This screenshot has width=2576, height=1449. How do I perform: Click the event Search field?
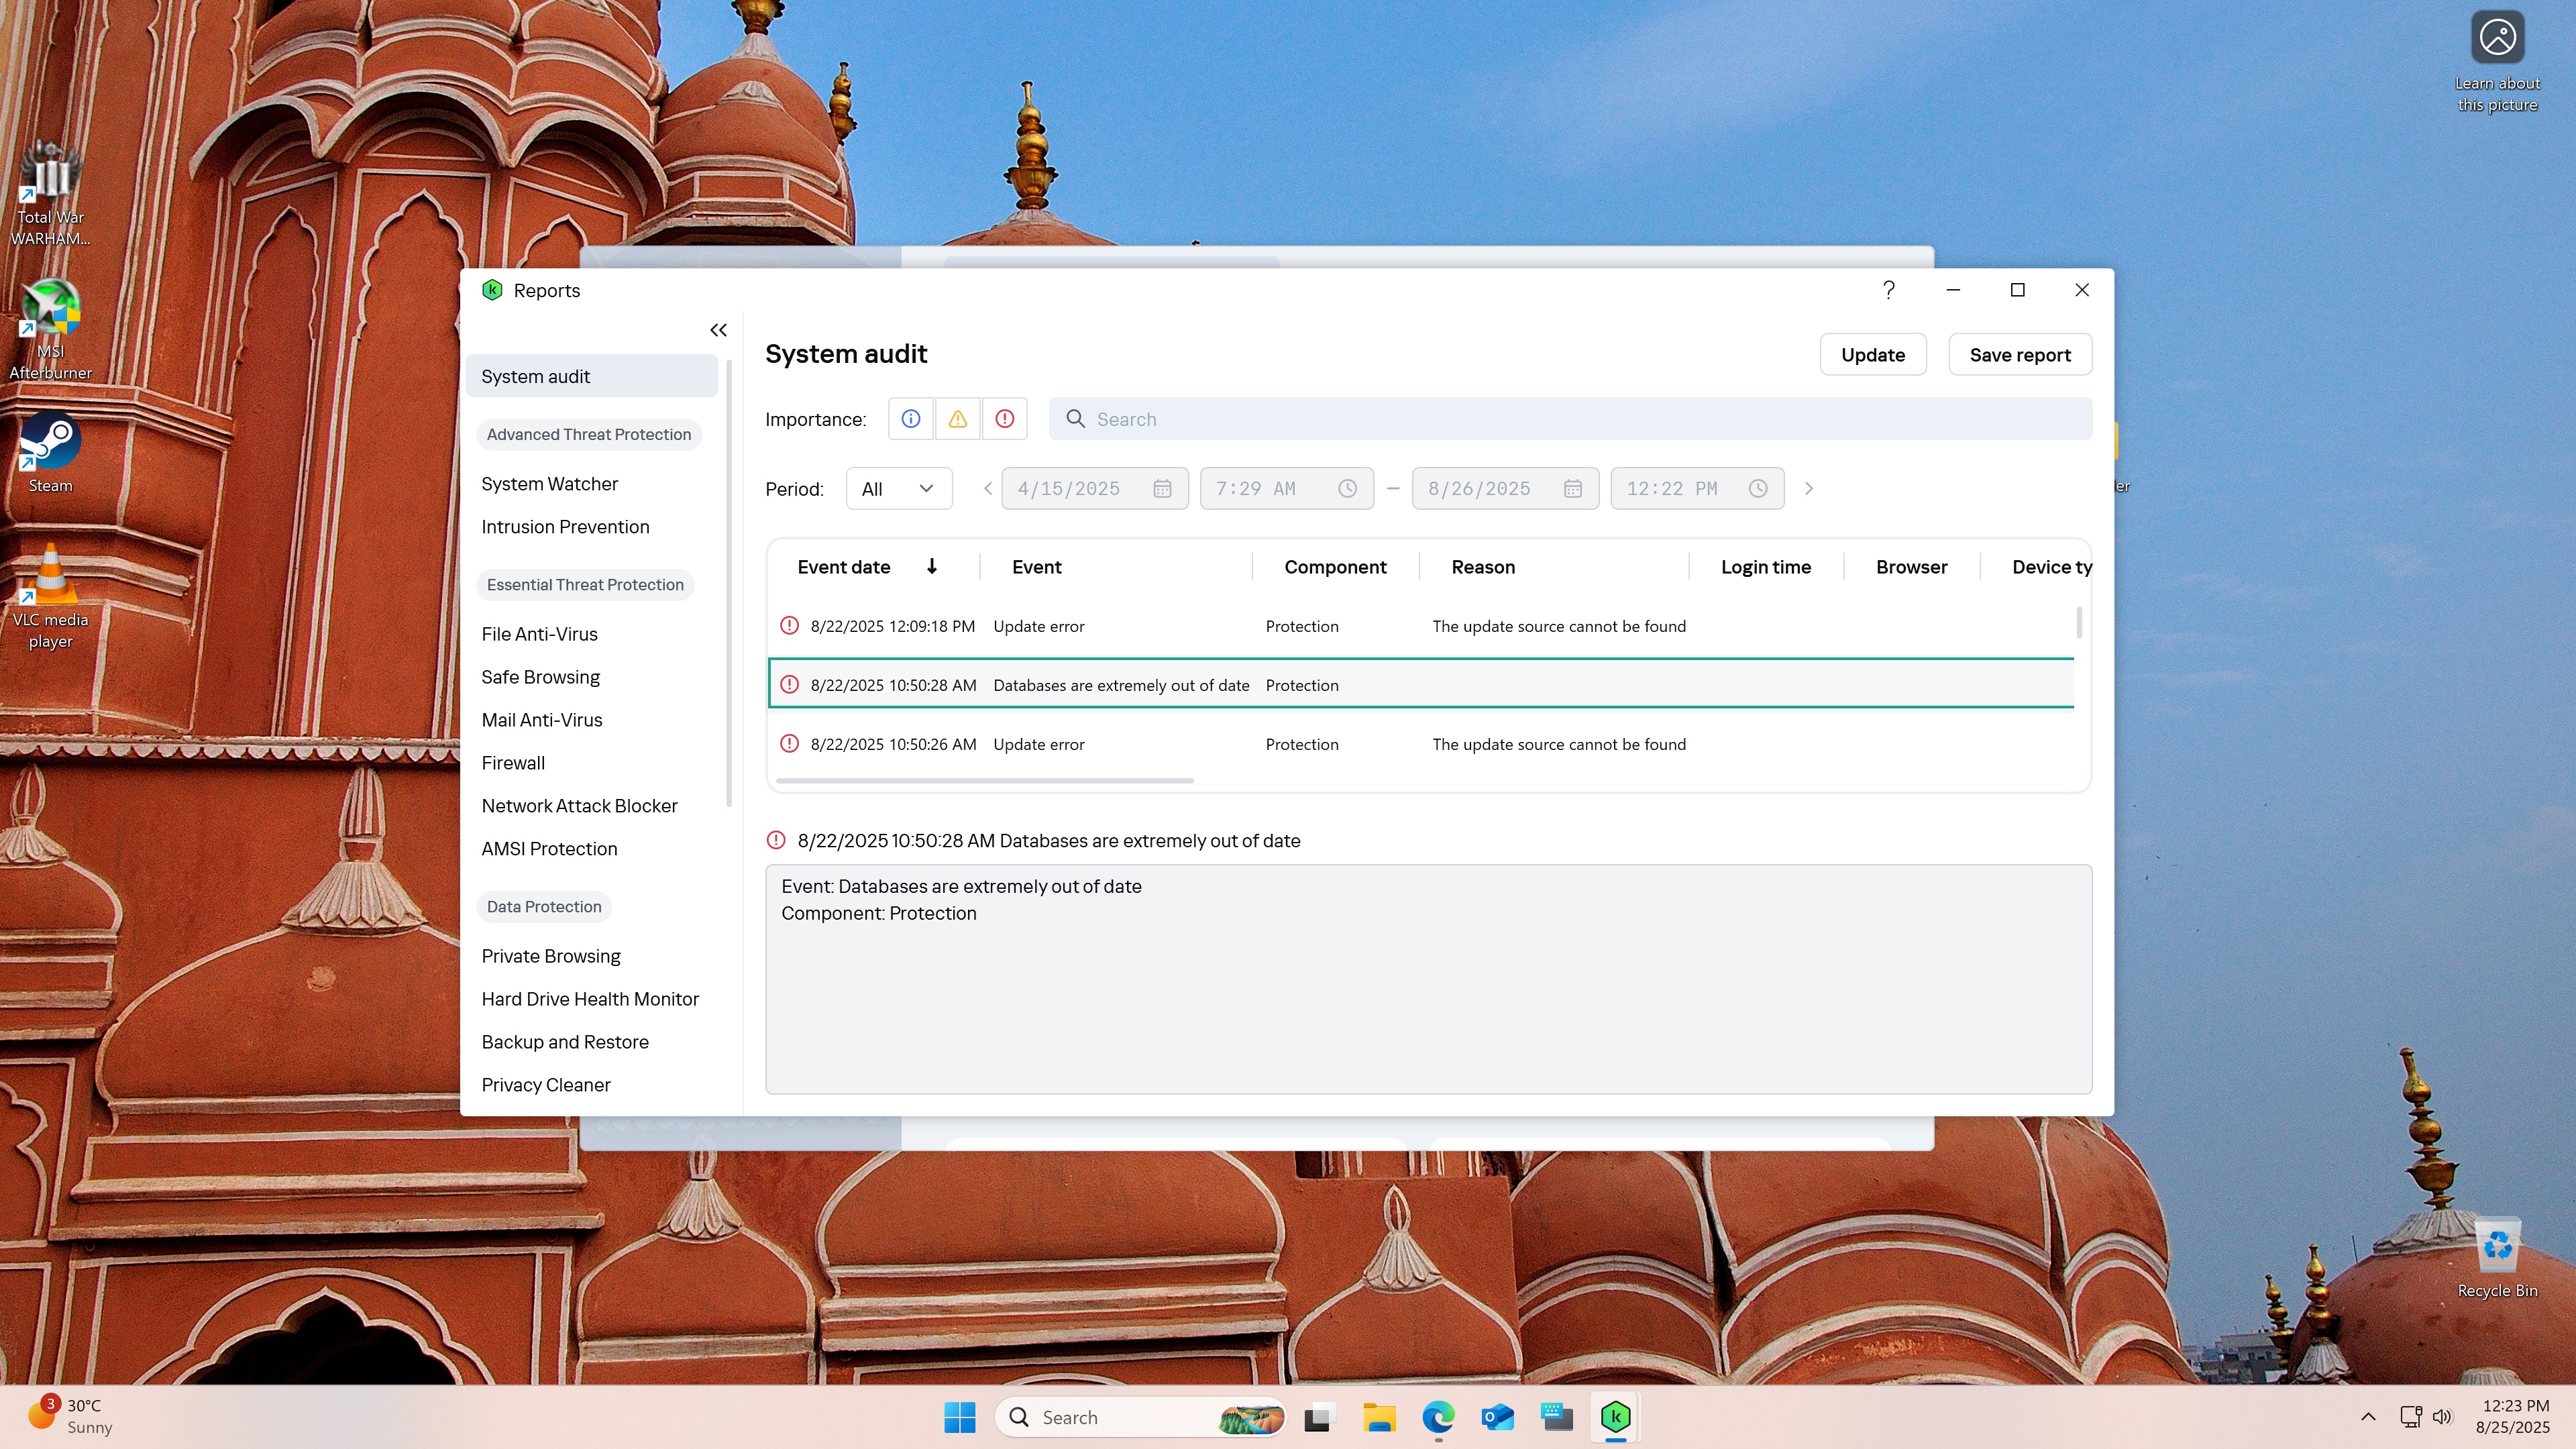coord(1570,419)
